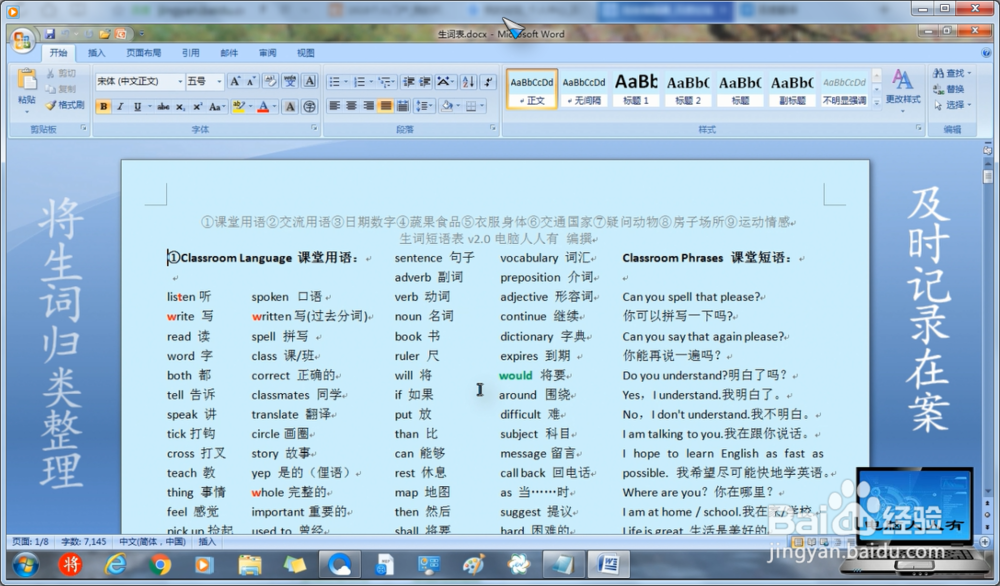Add a character border (boxed A icon)

310,81
